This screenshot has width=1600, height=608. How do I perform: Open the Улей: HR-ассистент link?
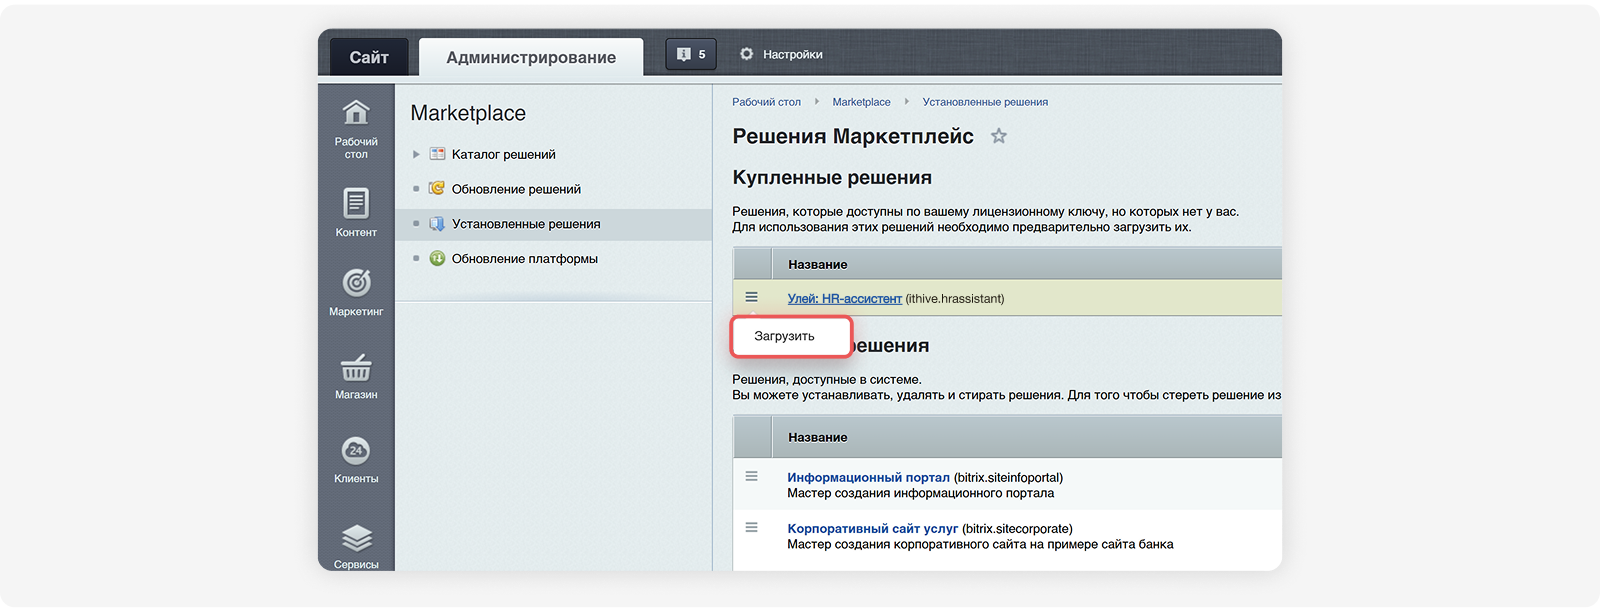tap(845, 298)
